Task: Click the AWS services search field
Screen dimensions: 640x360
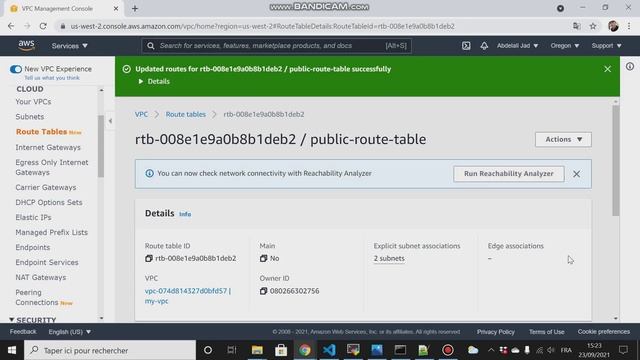Action: pos(277,46)
